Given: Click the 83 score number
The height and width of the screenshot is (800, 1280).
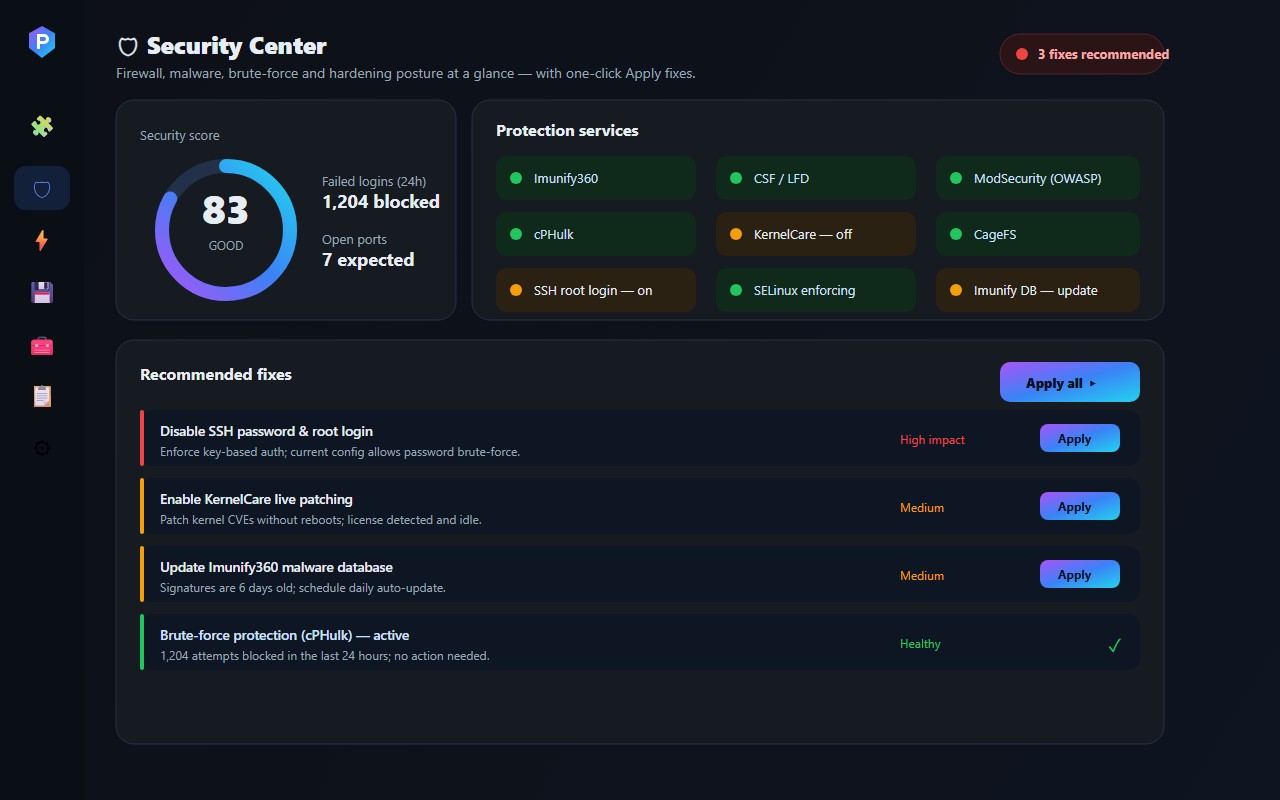Looking at the screenshot, I should coord(225,211).
